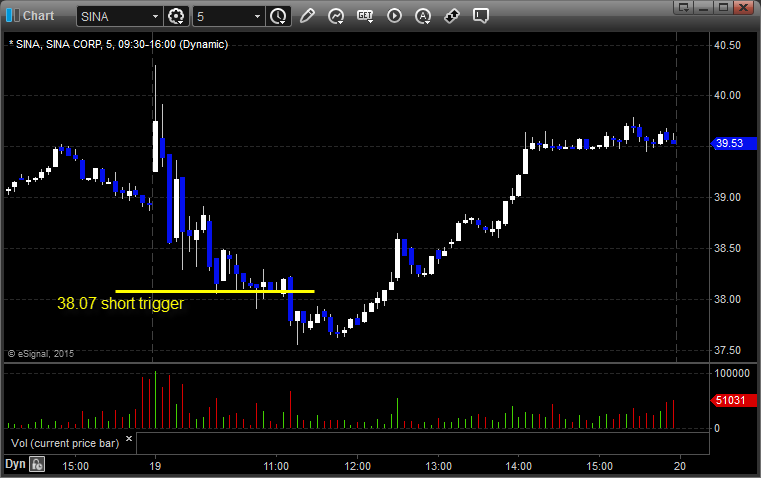The image size is (761, 478).
Task: Click the Dyn label at bottom-left
Action: (15, 464)
